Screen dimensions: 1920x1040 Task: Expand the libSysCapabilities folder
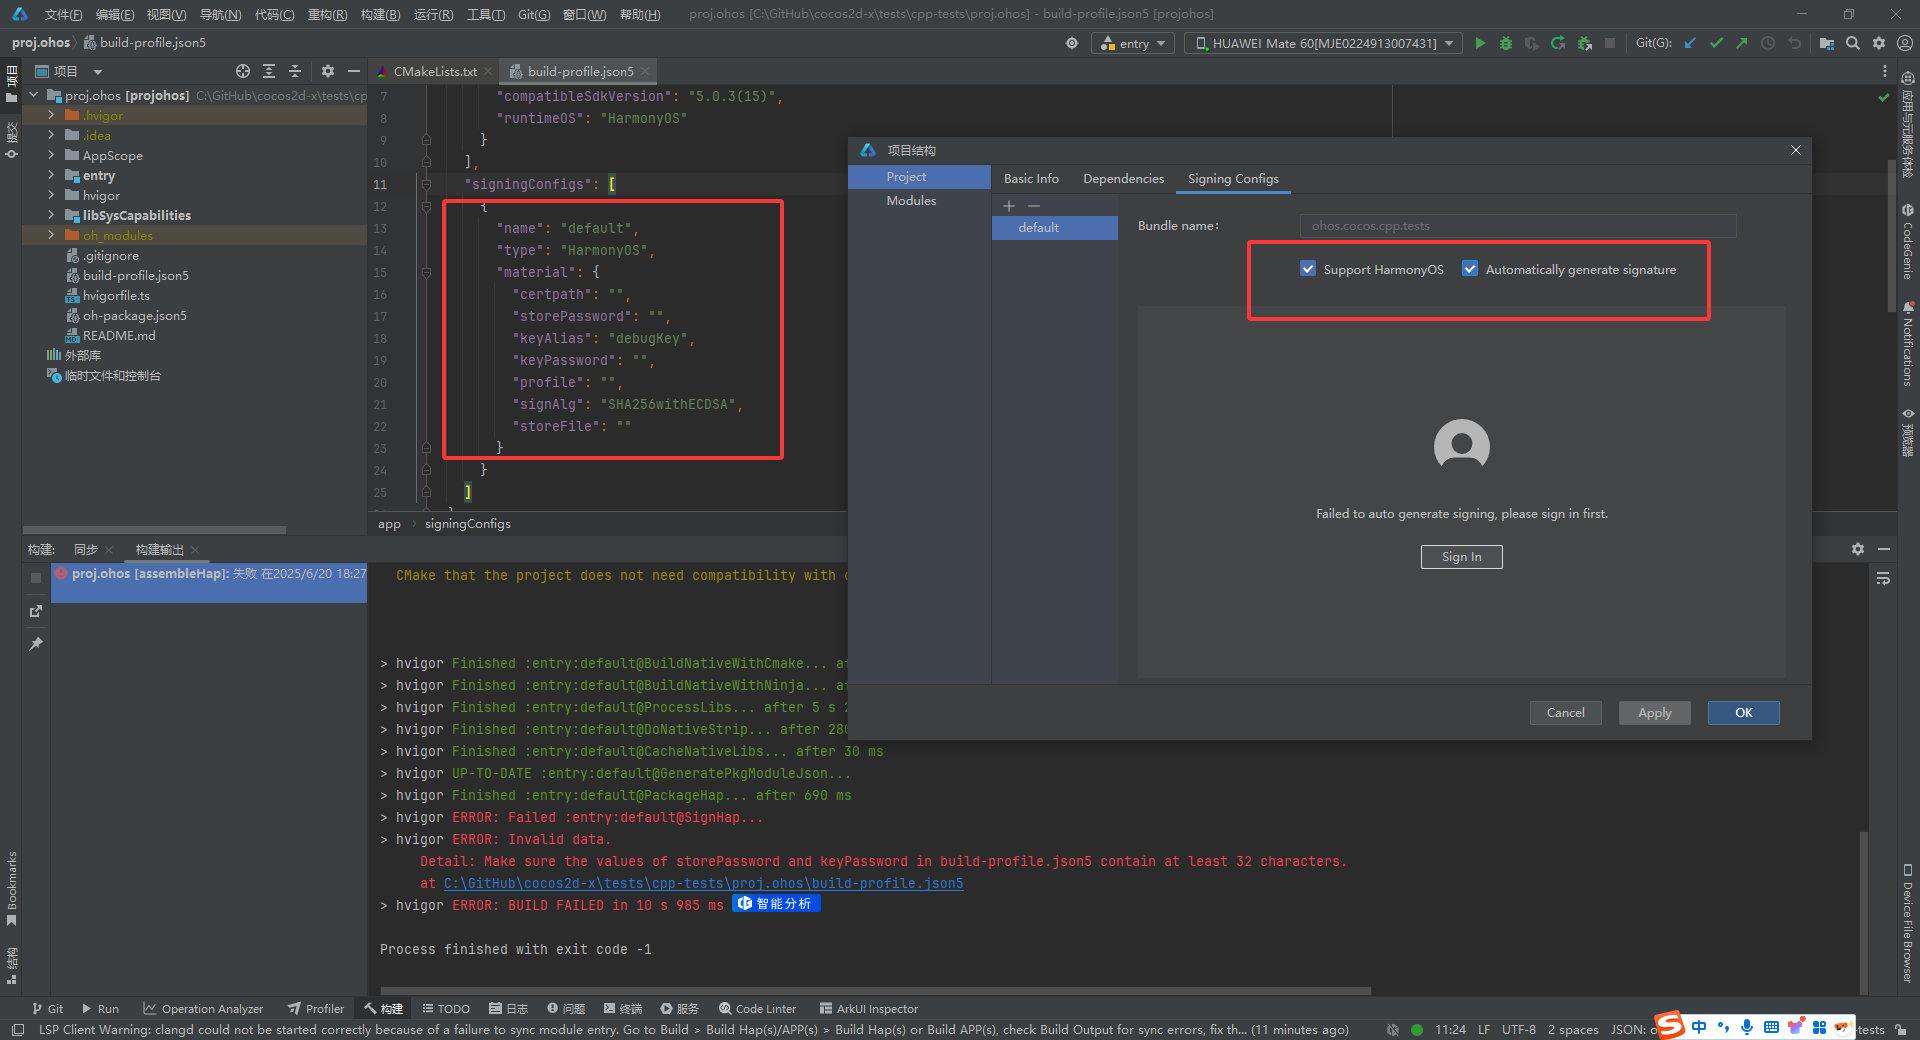(x=51, y=215)
